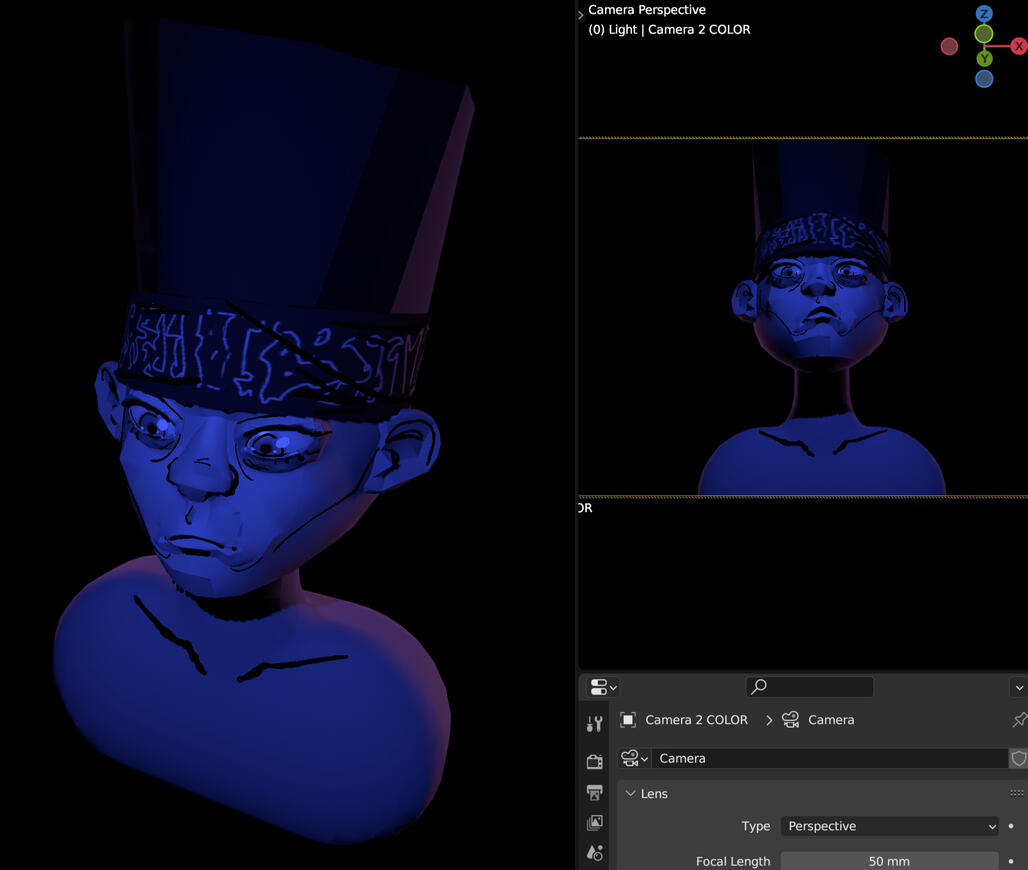Toggle the pin properties context icon
Viewport: 1028px width, 870px height.
(1019, 720)
